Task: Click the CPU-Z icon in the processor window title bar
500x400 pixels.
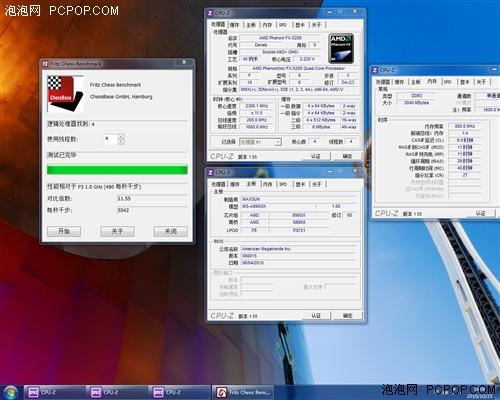Action: coord(210,13)
